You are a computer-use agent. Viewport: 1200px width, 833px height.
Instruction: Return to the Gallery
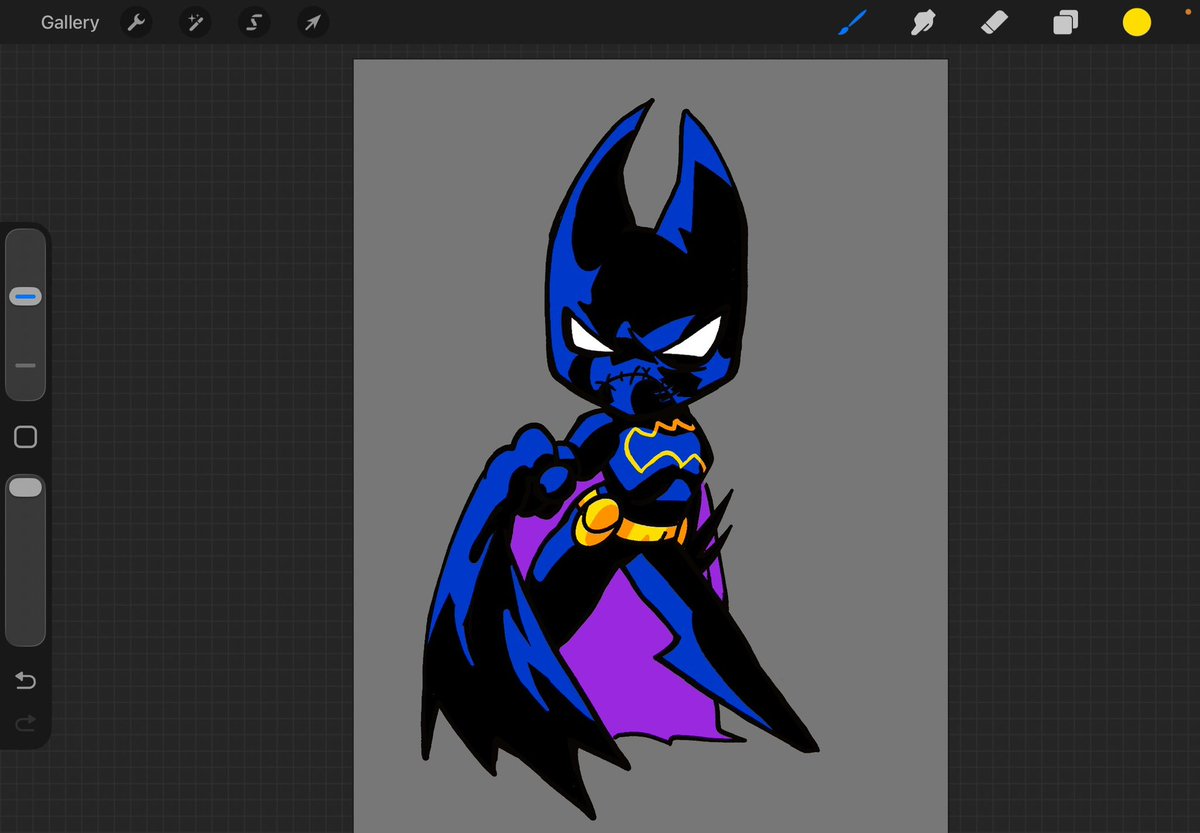coord(70,22)
